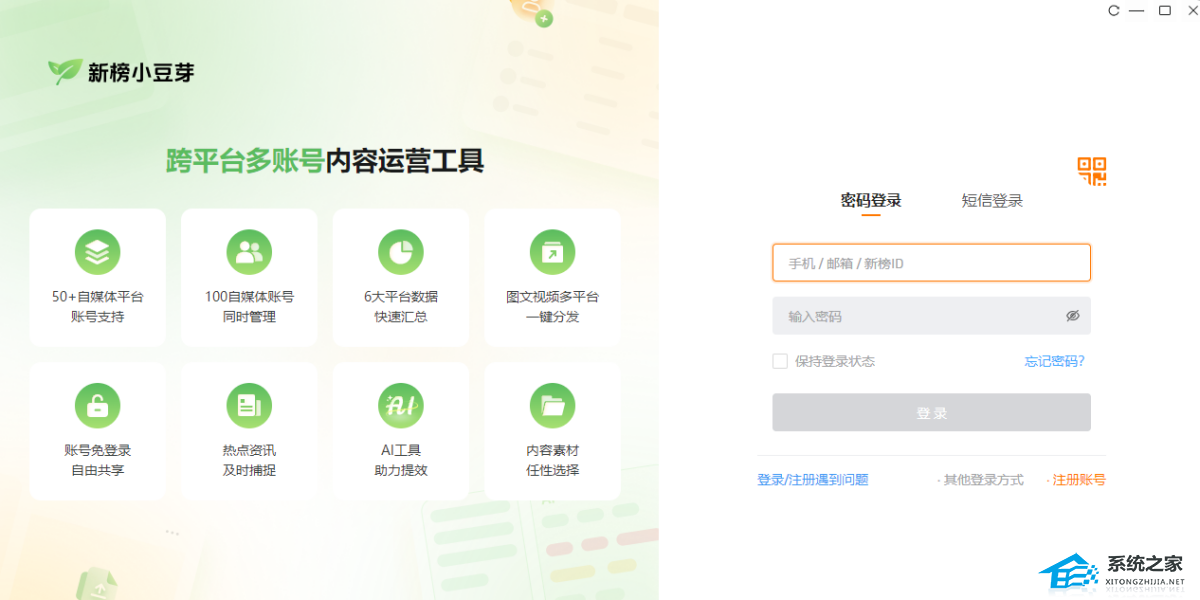Click the 50+自媒体平台 layers icon
The height and width of the screenshot is (600, 1200).
click(x=97, y=252)
